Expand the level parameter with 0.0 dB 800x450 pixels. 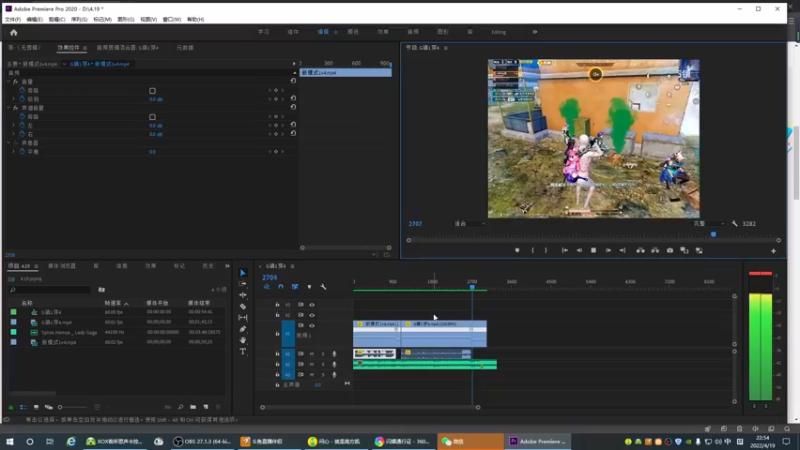tap(14, 99)
